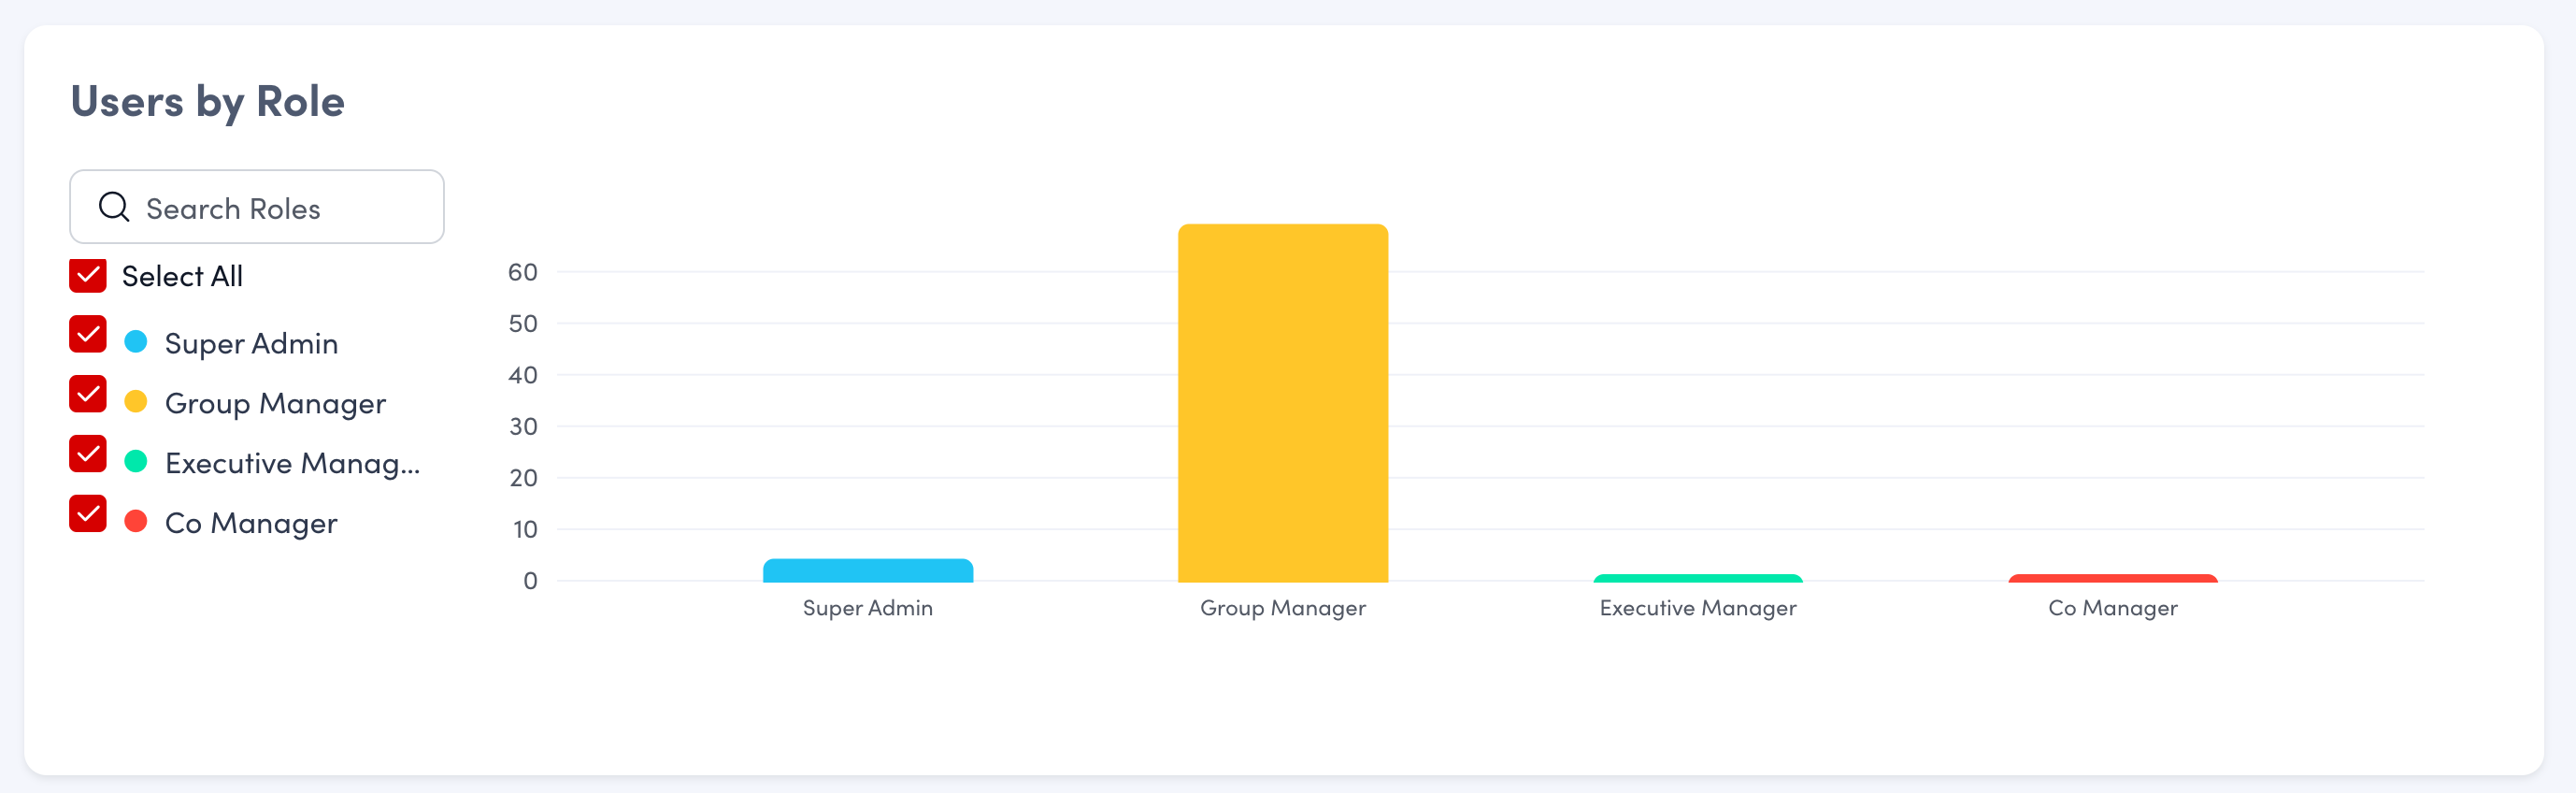Click the Users by Role heading
Image resolution: width=2576 pixels, height=793 pixels.
[x=208, y=102]
